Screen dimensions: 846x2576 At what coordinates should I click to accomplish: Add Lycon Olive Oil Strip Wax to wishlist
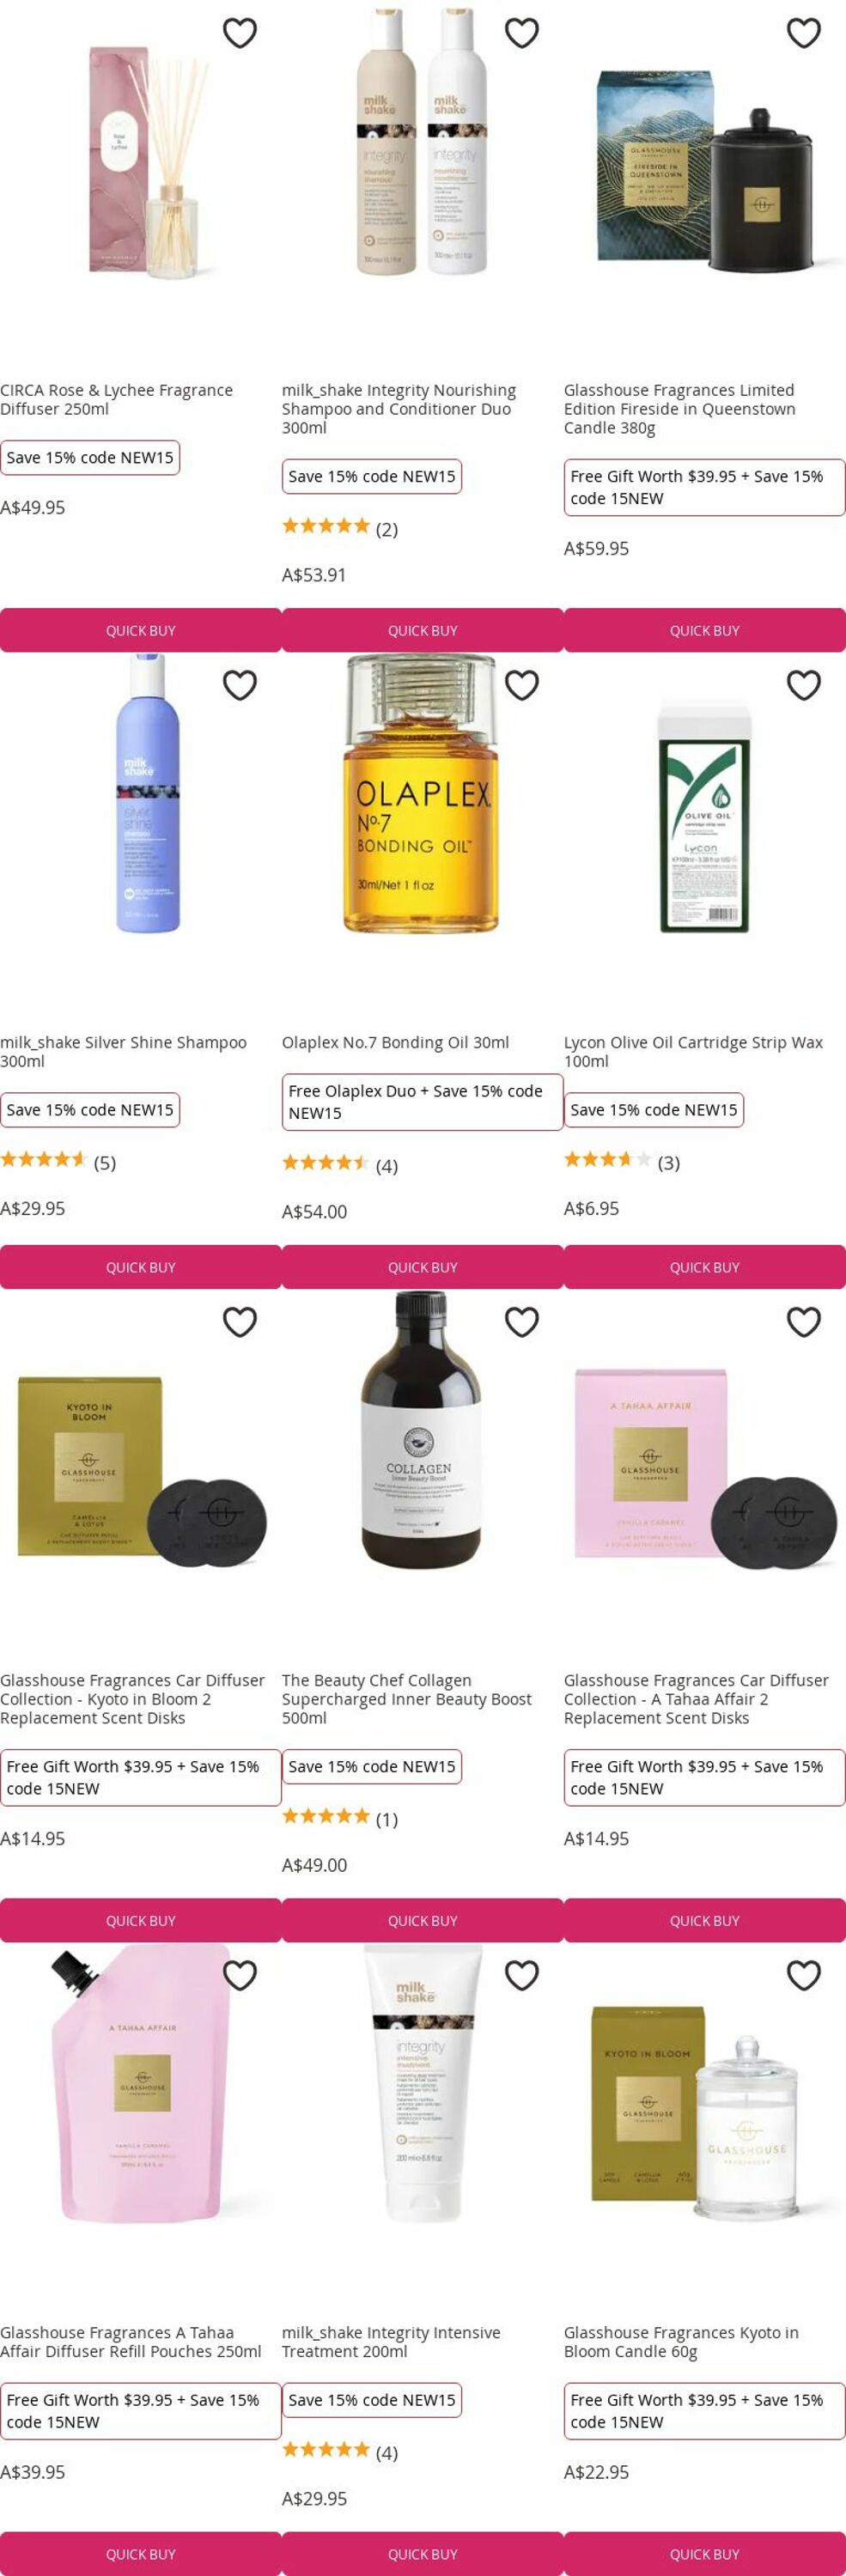click(804, 685)
